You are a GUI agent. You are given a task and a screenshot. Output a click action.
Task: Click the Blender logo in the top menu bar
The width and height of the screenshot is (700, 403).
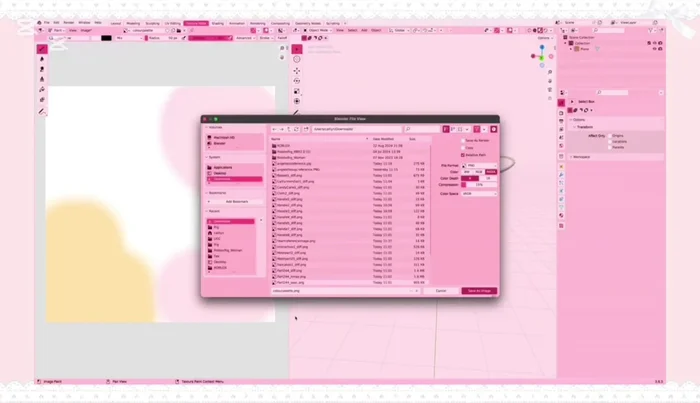pos(39,22)
